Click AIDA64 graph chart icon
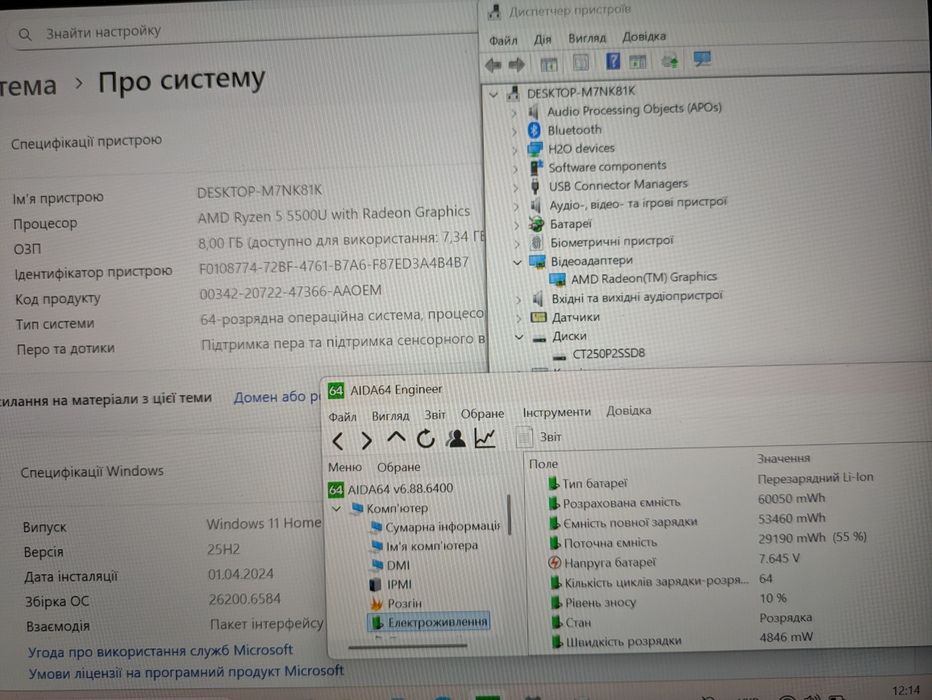 tap(485, 438)
